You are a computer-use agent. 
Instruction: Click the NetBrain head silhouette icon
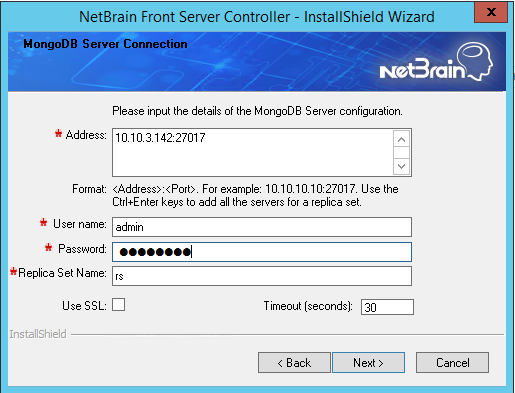coord(476,61)
